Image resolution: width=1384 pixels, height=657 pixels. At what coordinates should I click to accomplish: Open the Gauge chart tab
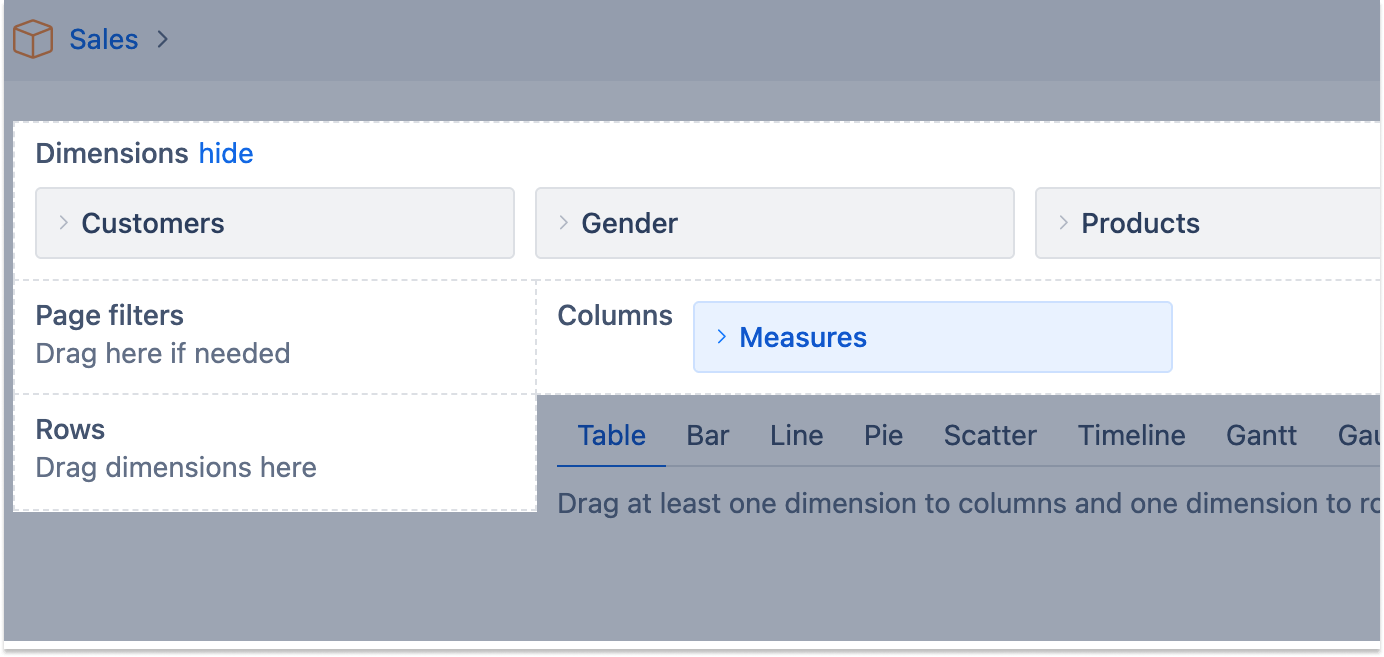1360,435
